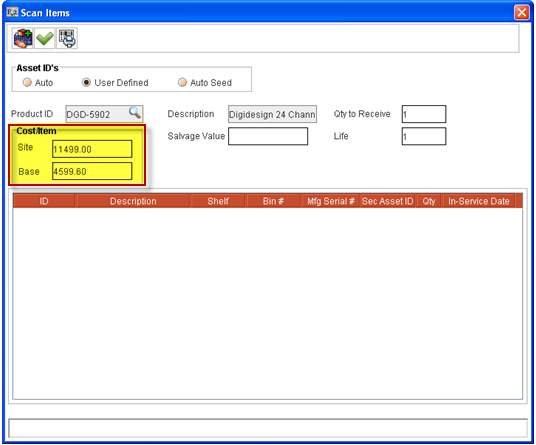This screenshot has height=445, width=536.
Task: Click the Base cost field 4599.60
Action: click(92, 171)
